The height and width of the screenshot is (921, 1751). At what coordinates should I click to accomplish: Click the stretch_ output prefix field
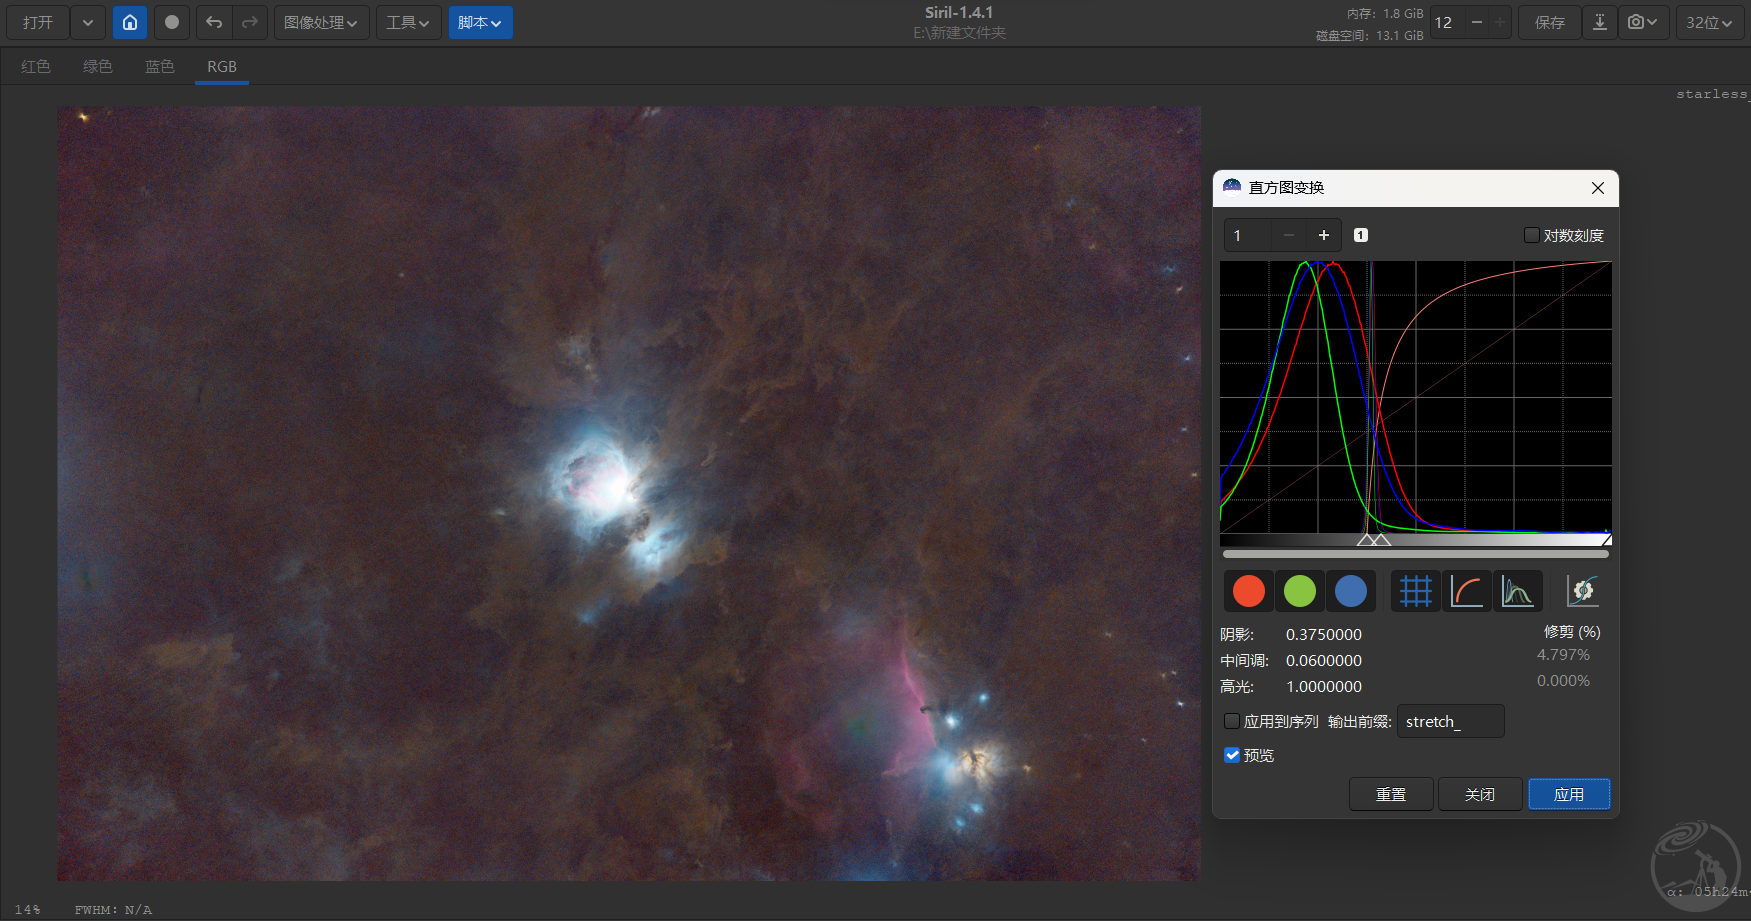click(x=1449, y=721)
